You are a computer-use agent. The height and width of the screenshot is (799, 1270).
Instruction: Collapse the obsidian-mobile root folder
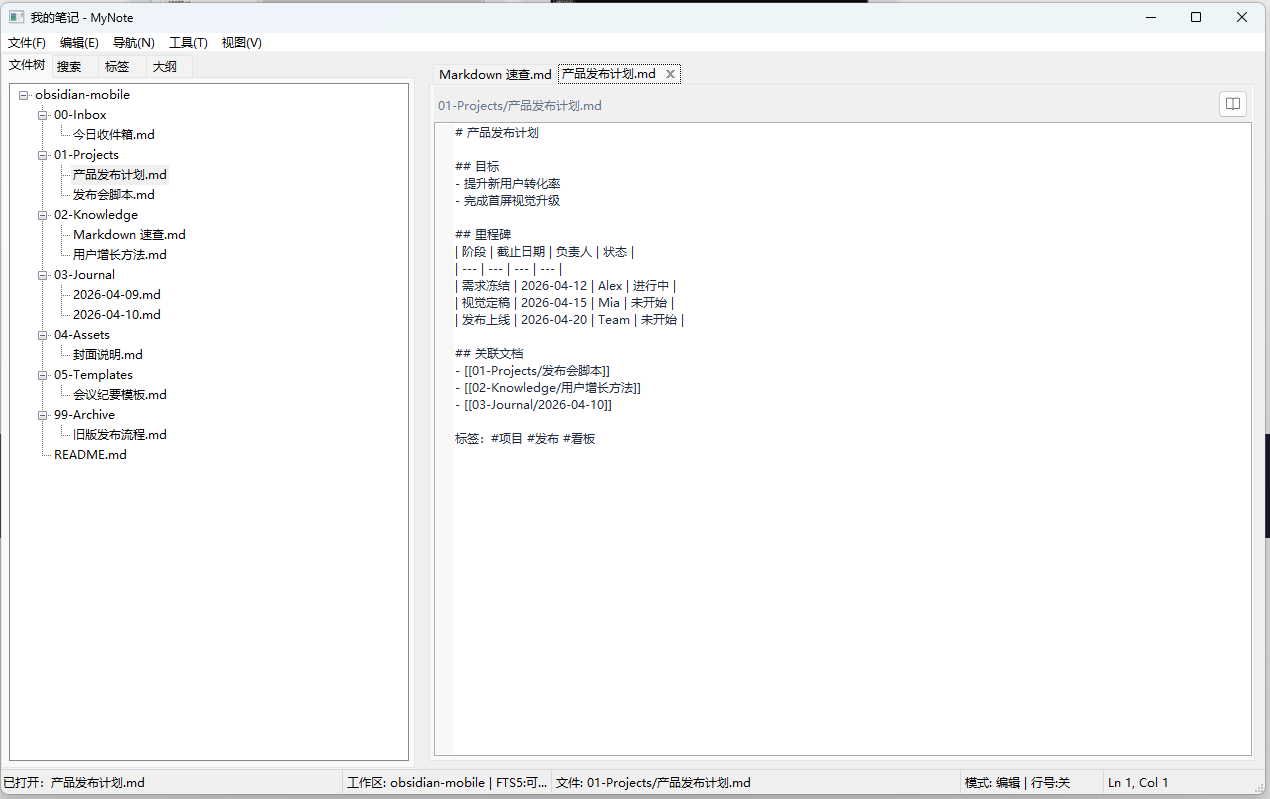click(x=23, y=95)
